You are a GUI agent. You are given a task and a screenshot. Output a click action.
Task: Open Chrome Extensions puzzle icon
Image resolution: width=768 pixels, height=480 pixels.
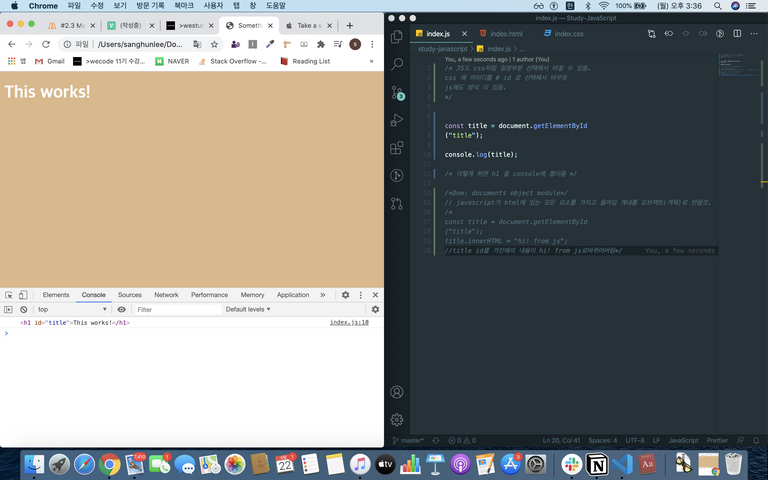[321, 44]
